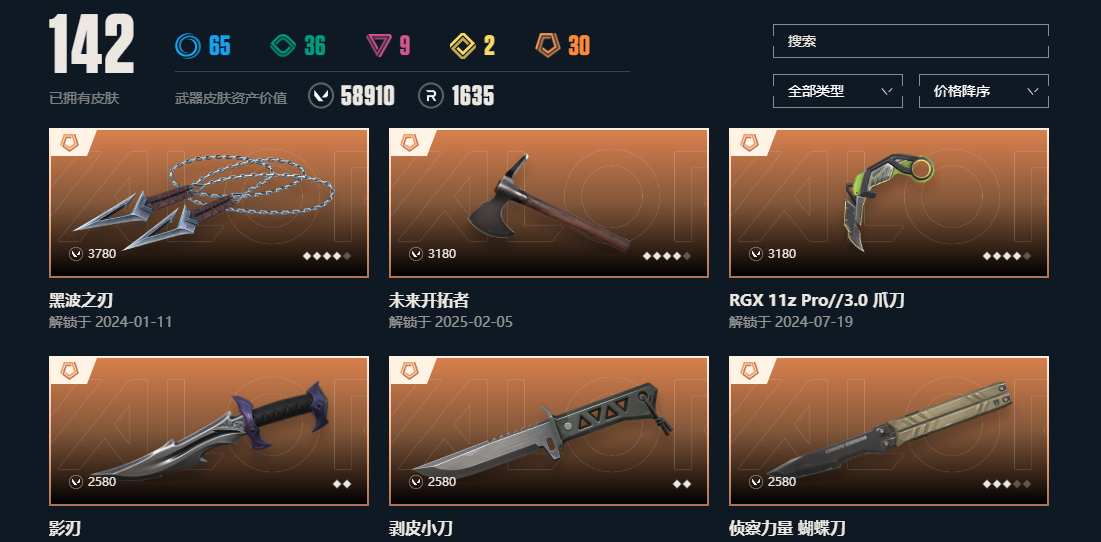Screen dimensions: 1101x542
Task: Click the orange Exclusive tier pentagon icon beside 30
Action: [x=547, y=46]
